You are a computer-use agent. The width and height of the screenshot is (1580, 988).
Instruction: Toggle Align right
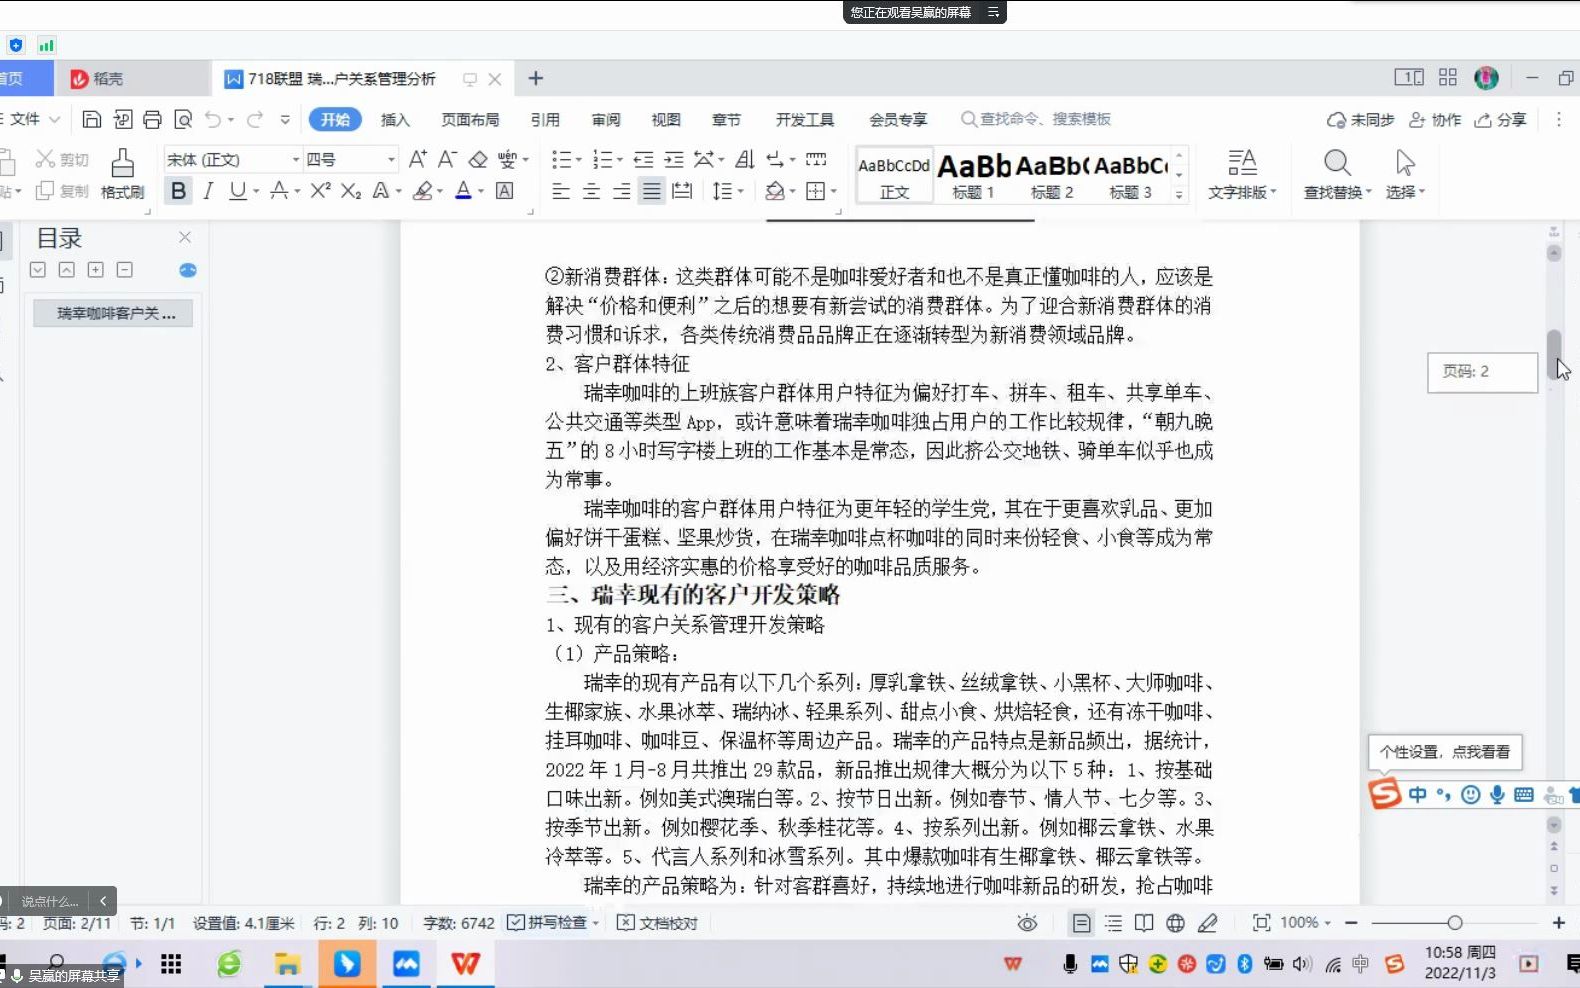[621, 190]
